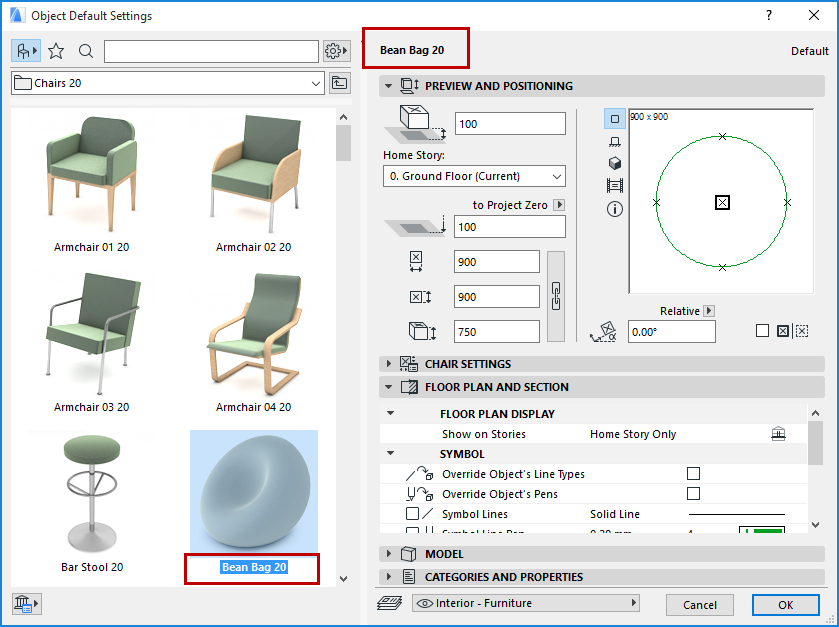The width and height of the screenshot is (839, 627).
Task: Click the settings list scroll down arrow
Action: [x=815, y=525]
